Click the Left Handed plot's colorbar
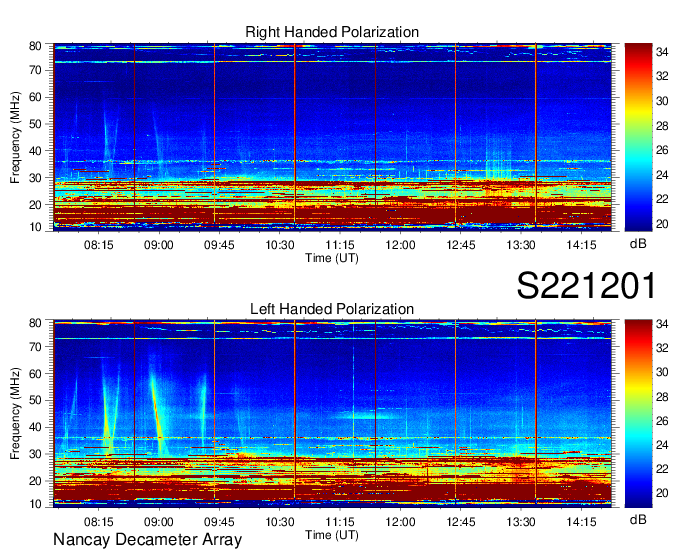The image size is (680, 552). click(638, 414)
